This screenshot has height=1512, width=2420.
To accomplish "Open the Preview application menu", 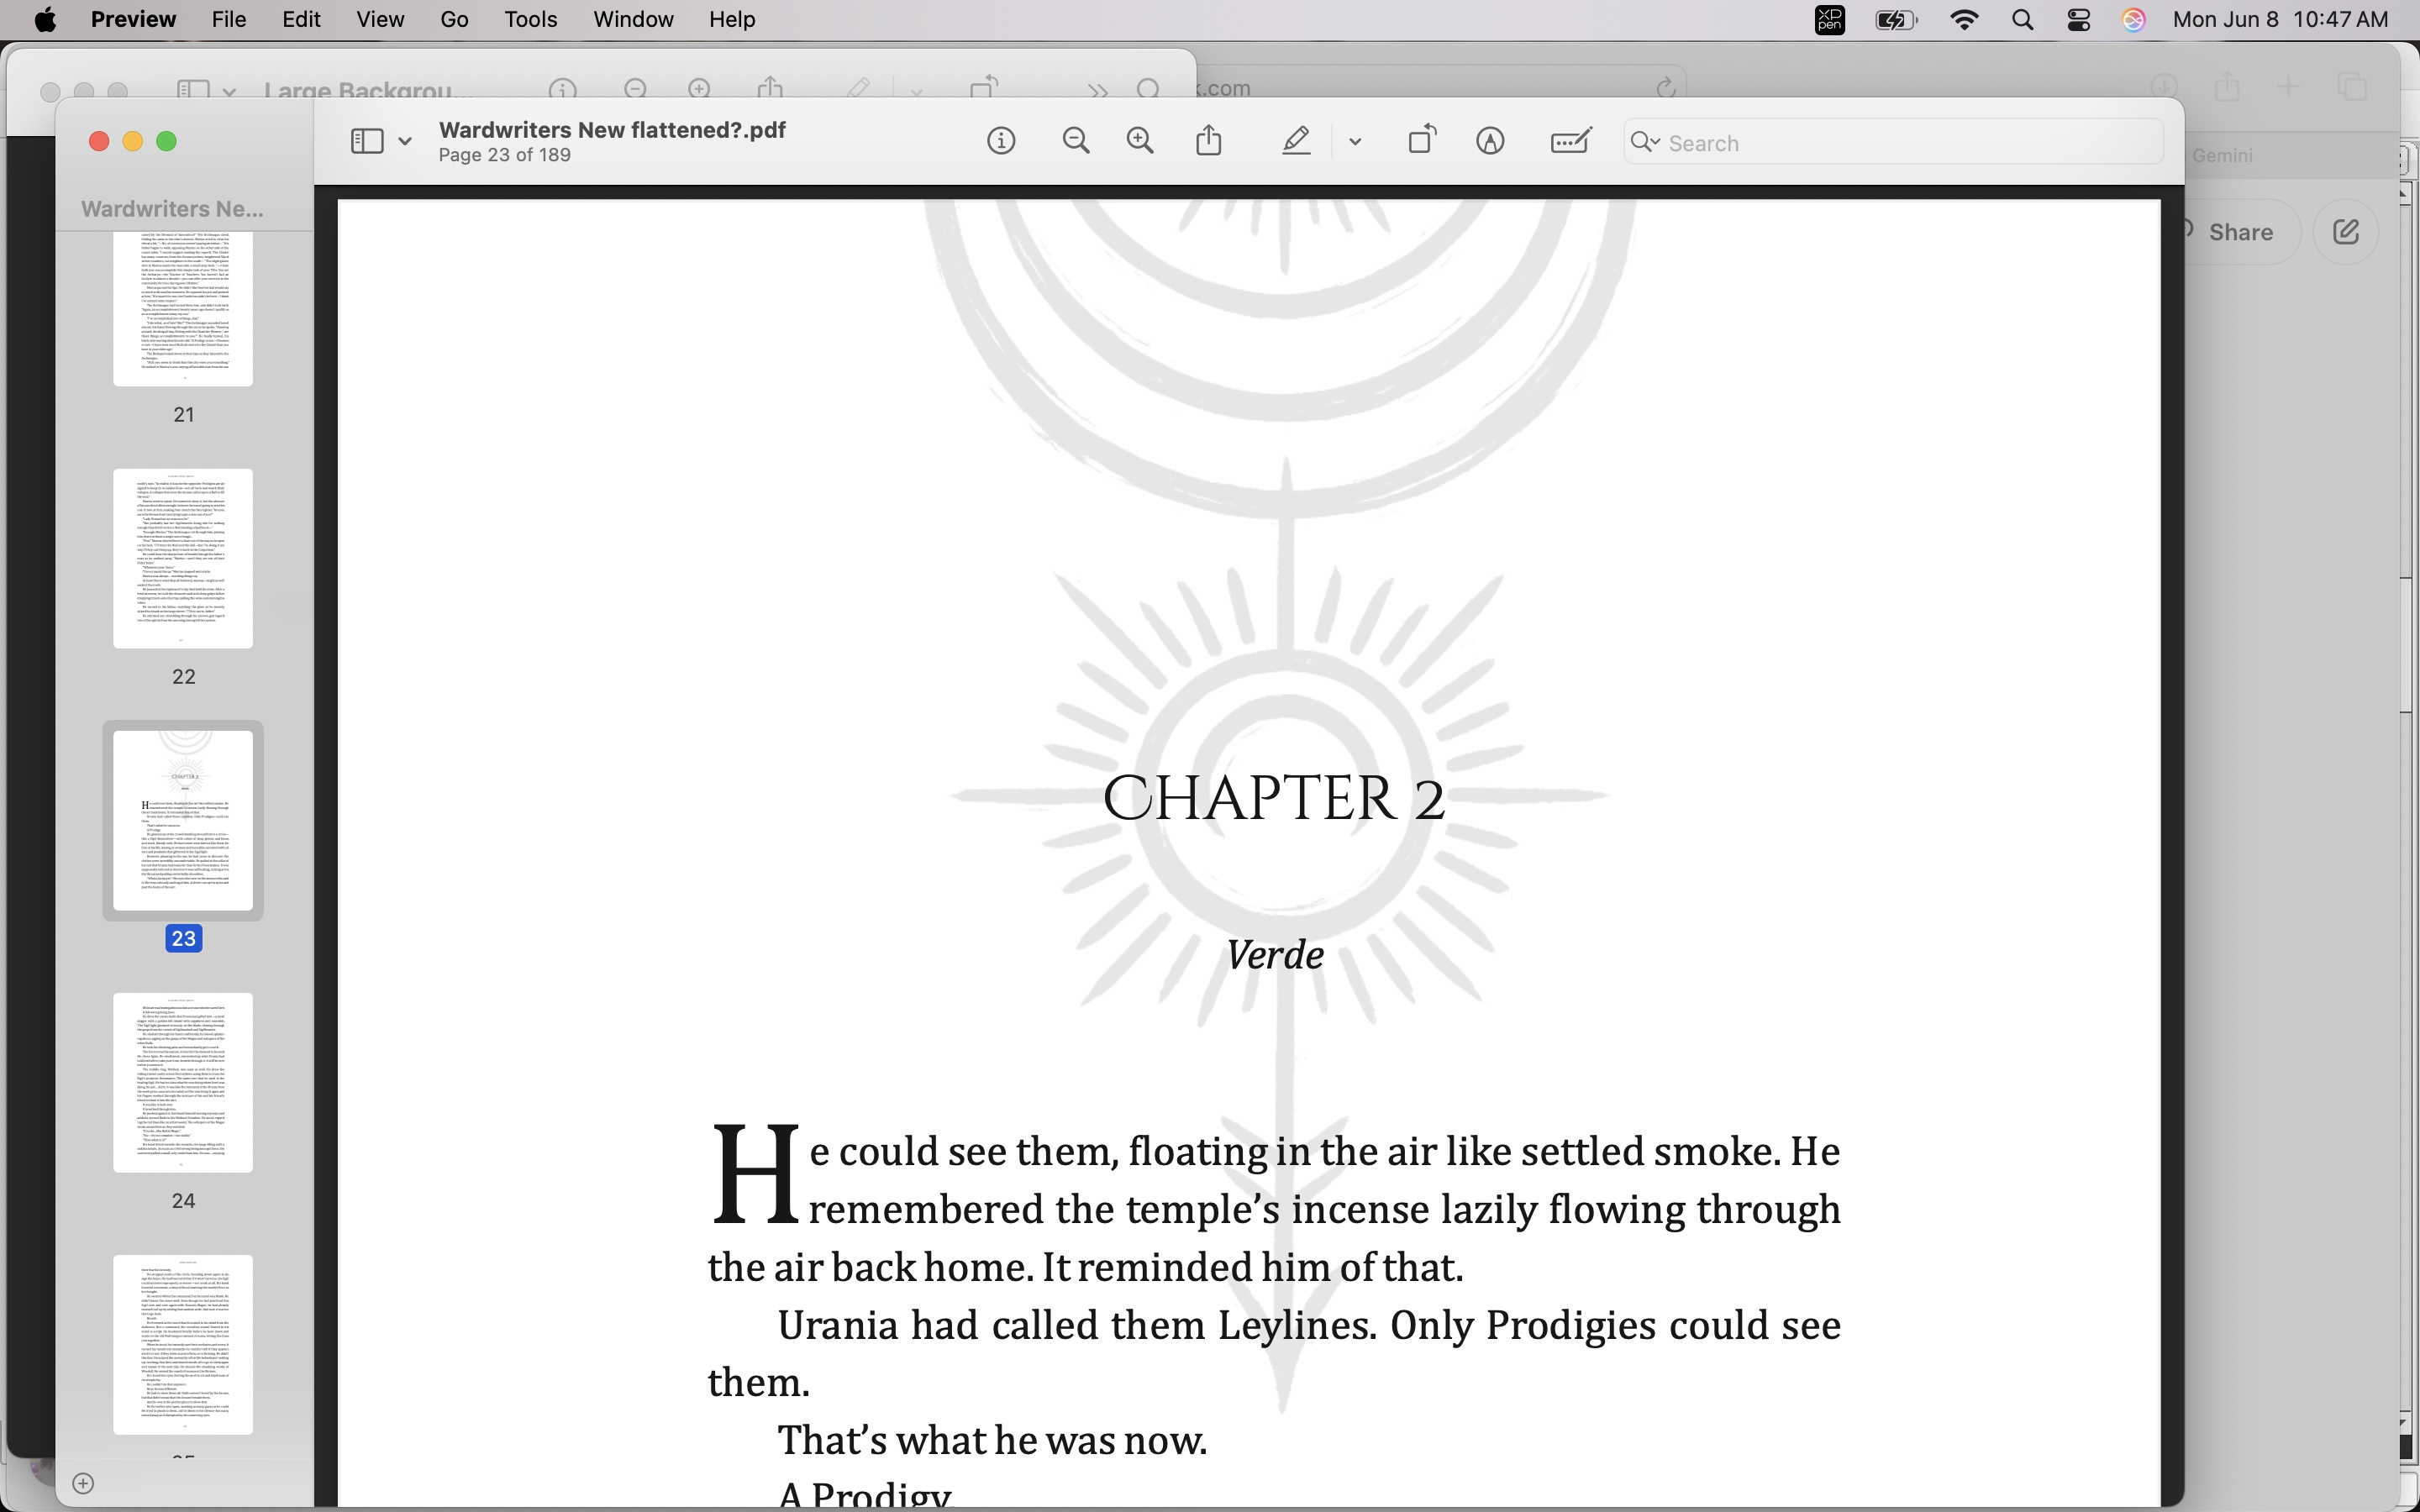I will point(133,20).
